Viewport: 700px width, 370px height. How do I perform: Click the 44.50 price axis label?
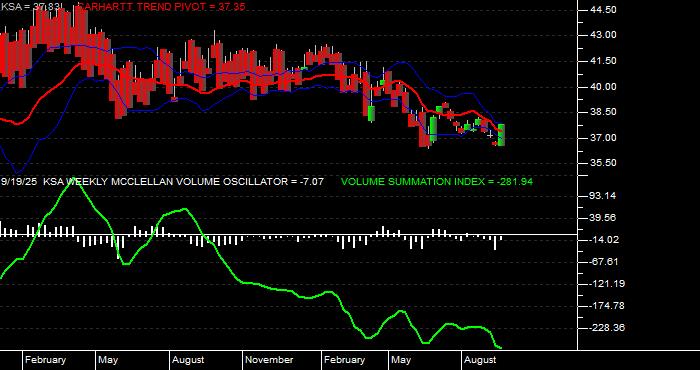(603, 9)
